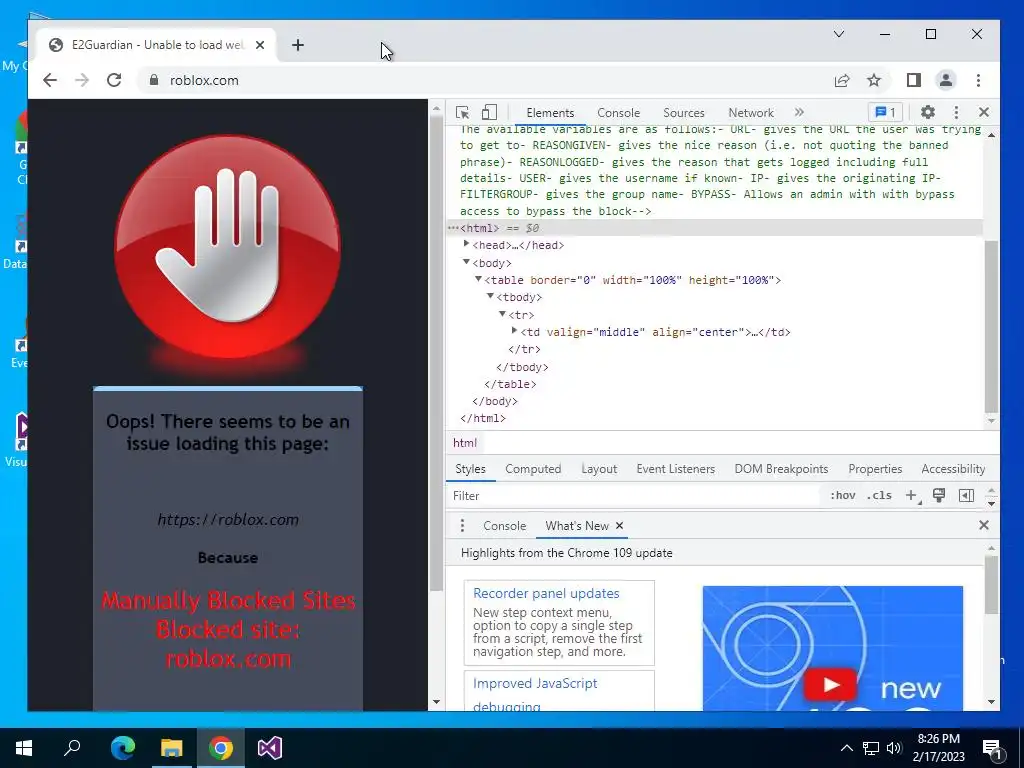
Task: Select the closing </html> line
Action: 483,419
